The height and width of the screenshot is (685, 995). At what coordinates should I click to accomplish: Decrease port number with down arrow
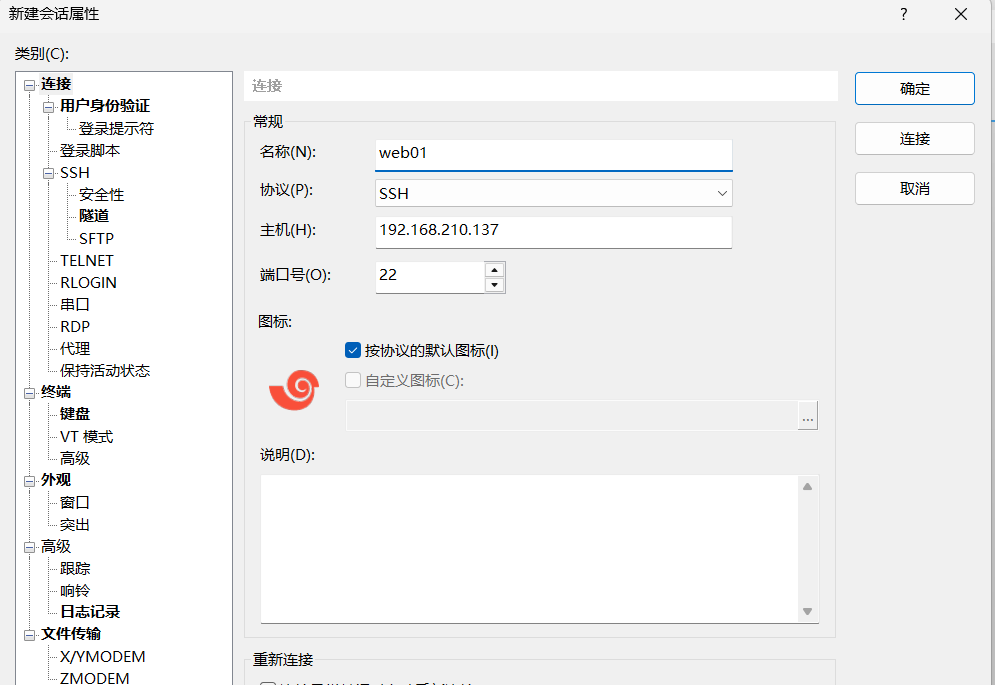coord(494,285)
